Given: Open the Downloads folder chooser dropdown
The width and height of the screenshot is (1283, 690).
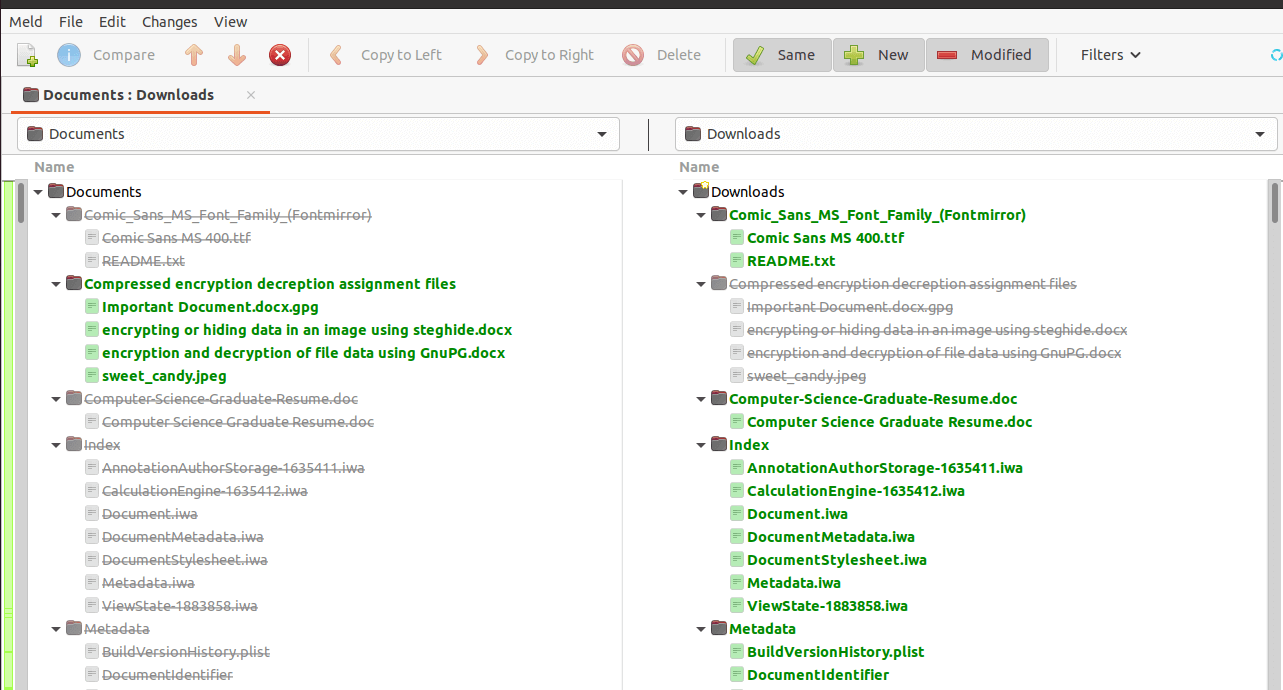Looking at the screenshot, I should 976,134.
